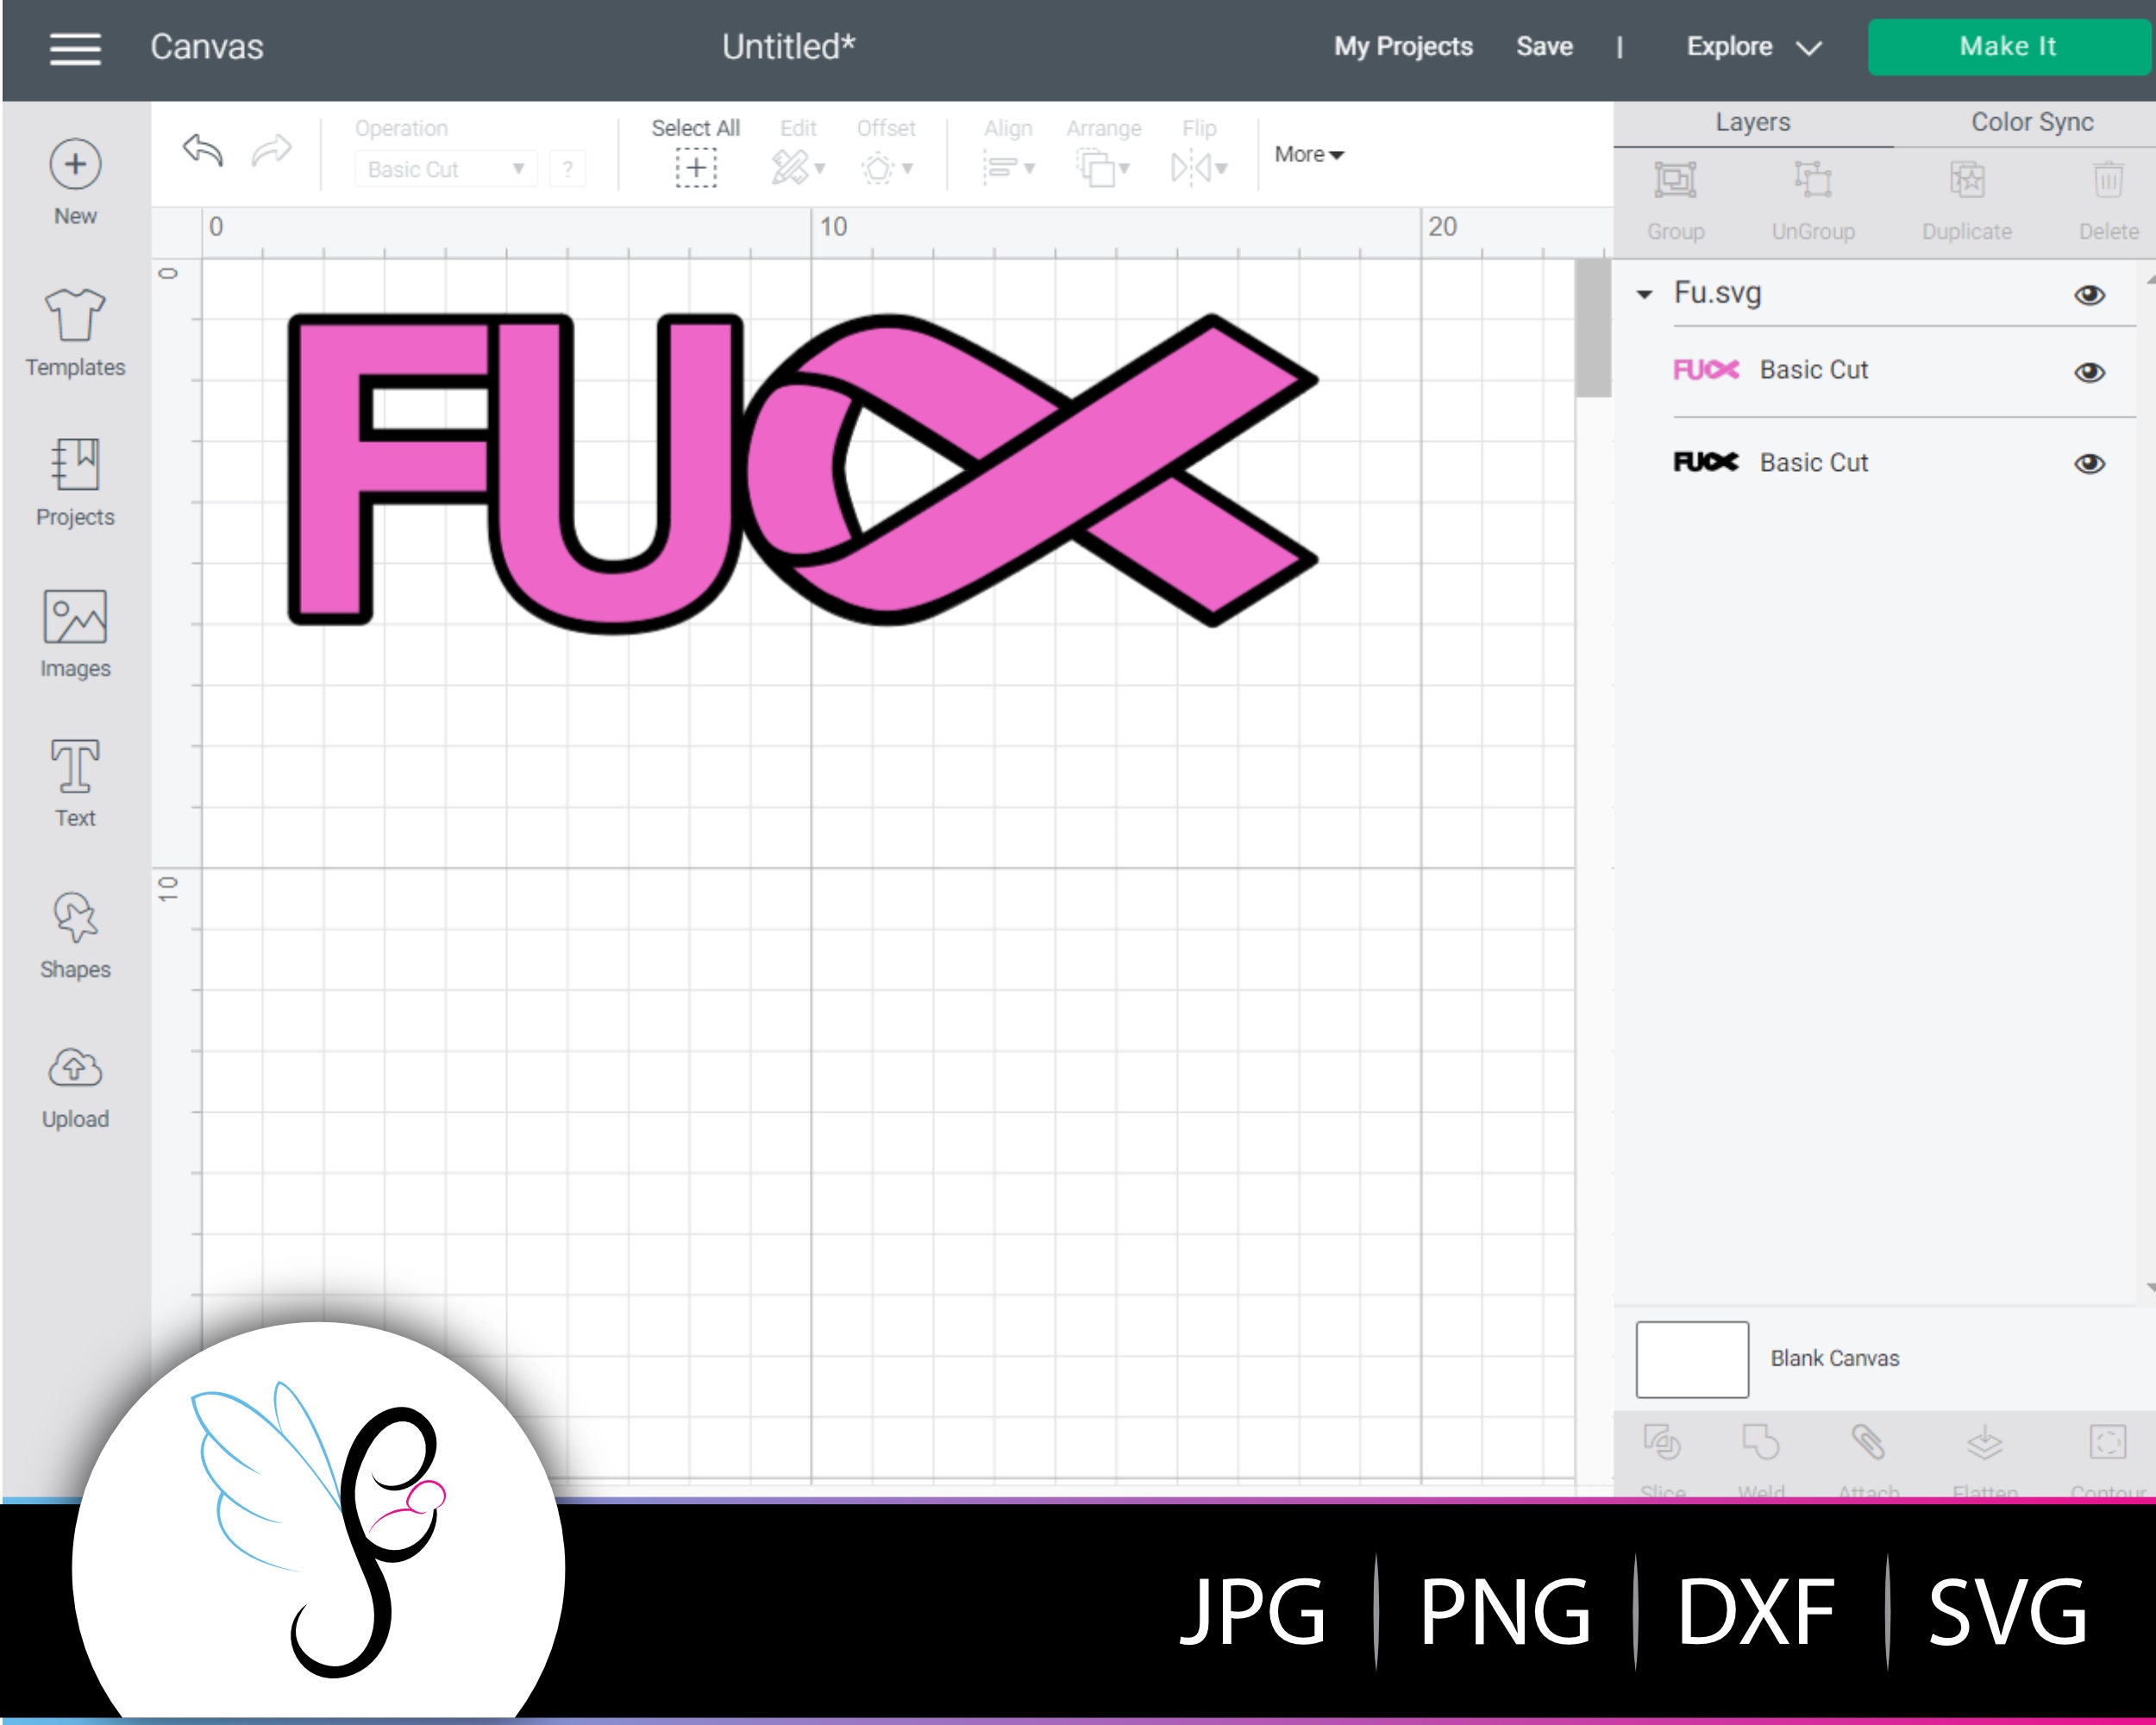Switch to the Color Sync tab
Screen dimensions: 2156x1725
point(2031,121)
